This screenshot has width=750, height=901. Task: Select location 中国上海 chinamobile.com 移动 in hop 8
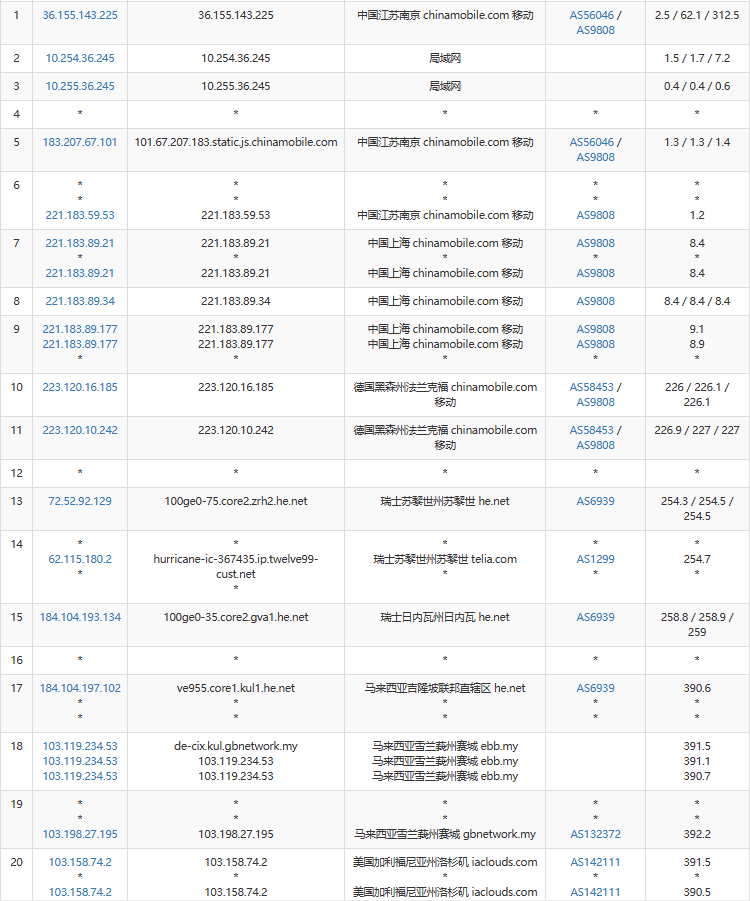coord(445,301)
